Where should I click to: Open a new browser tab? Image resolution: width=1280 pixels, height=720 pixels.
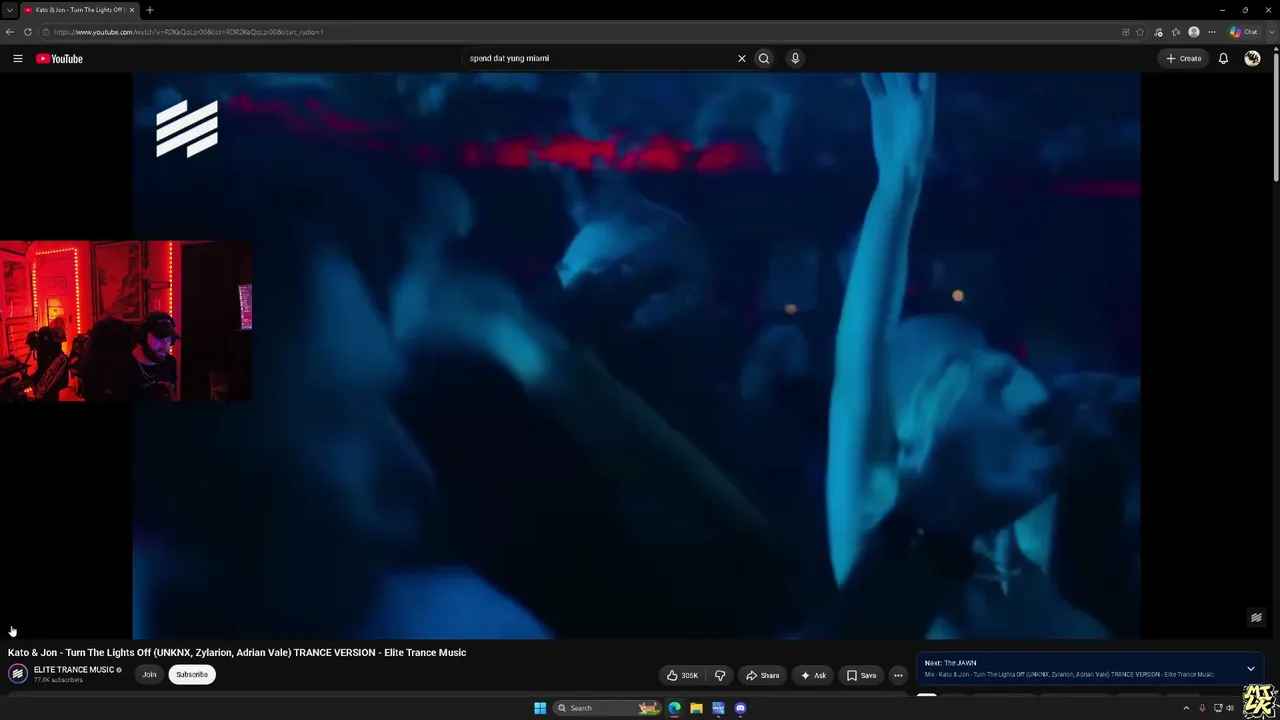coord(149,10)
